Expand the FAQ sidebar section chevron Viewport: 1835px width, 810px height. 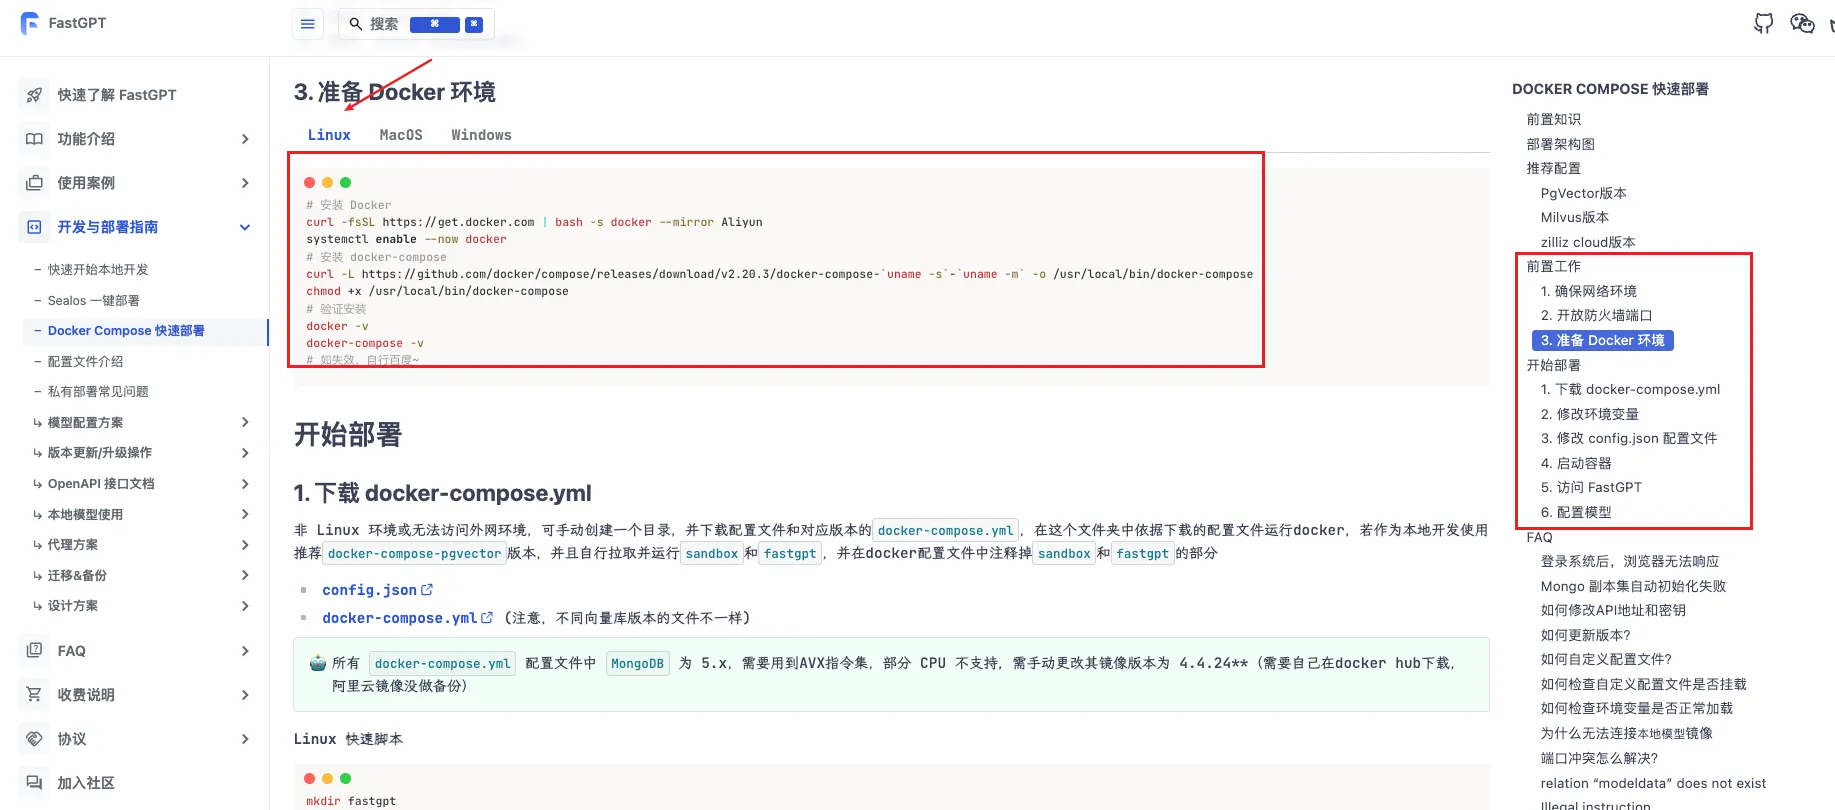pos(245,651)
